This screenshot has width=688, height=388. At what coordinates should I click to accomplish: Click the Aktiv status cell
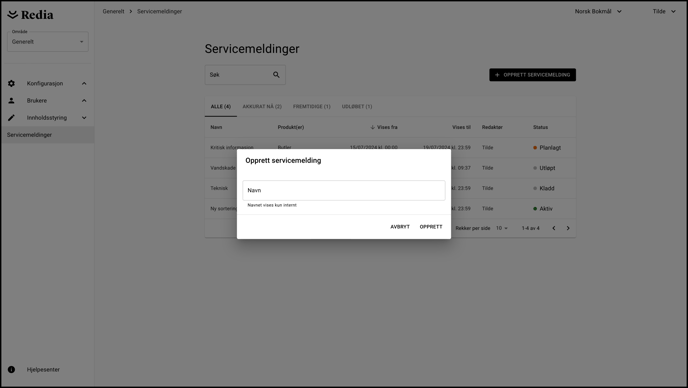[x=543, y=209]
